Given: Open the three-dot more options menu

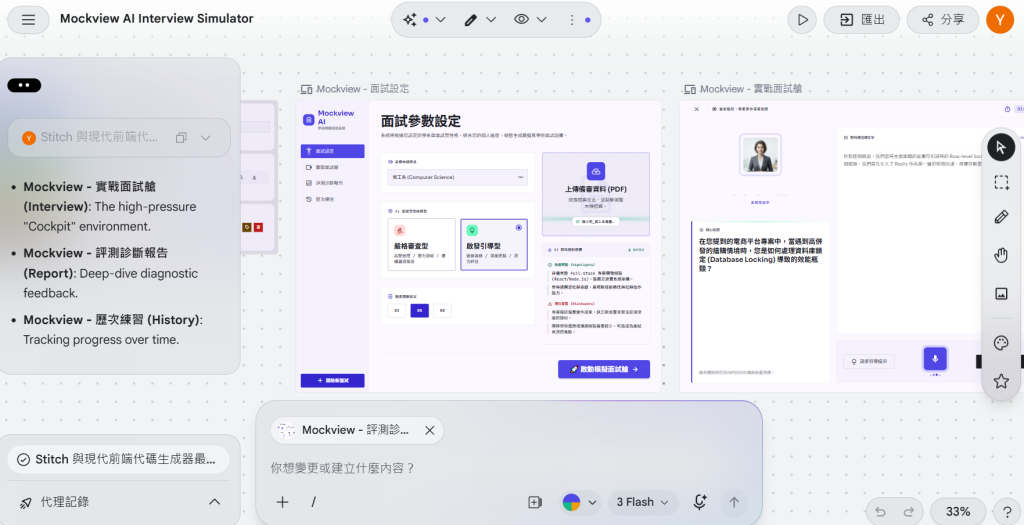Looking at the screenshot, I should (x=573, y=20).
